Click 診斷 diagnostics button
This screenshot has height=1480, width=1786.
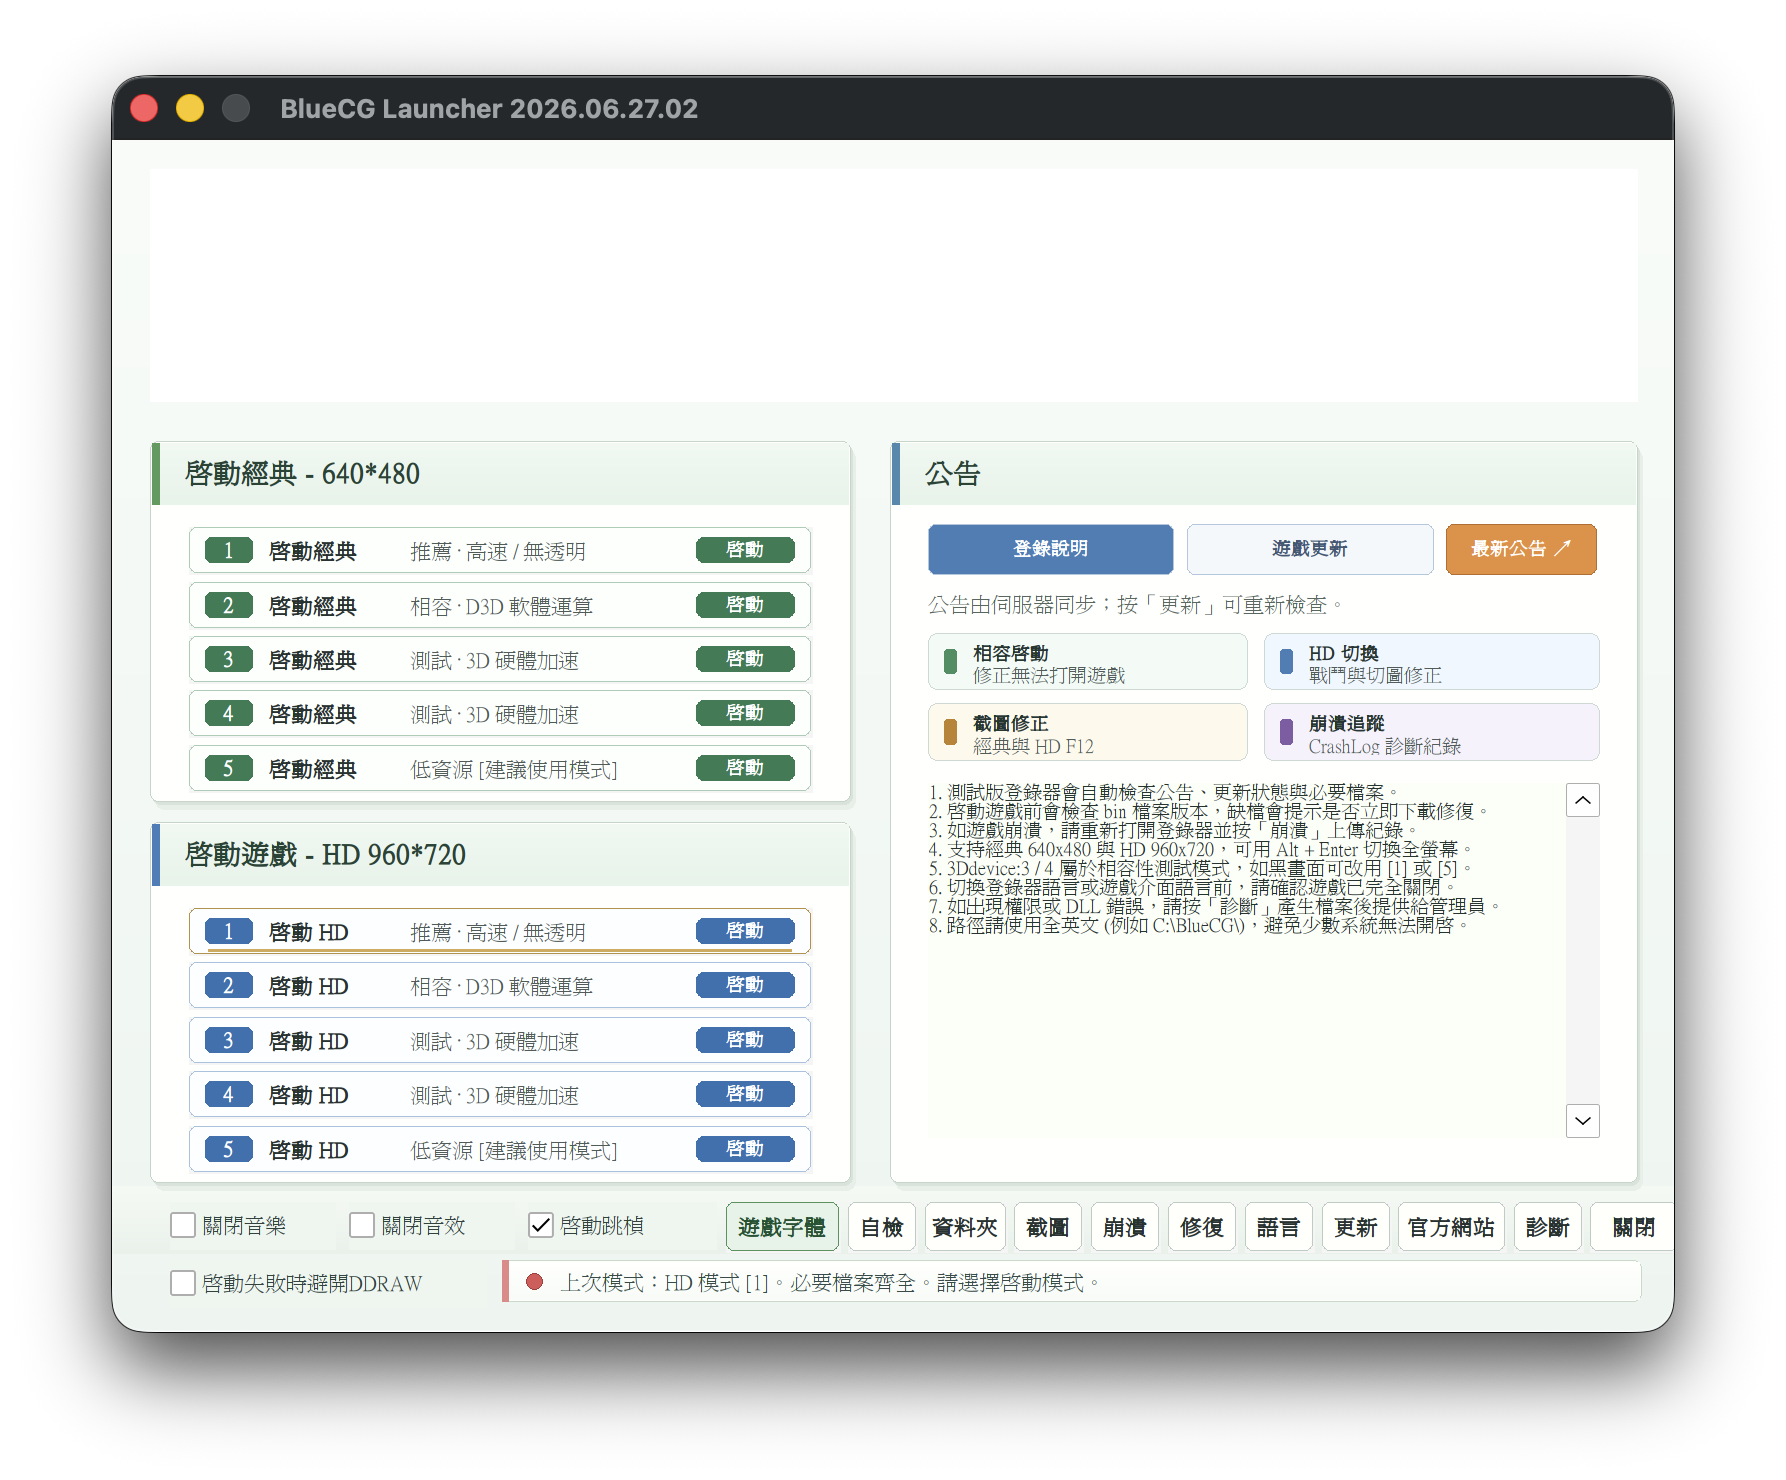point(1548,1227)
